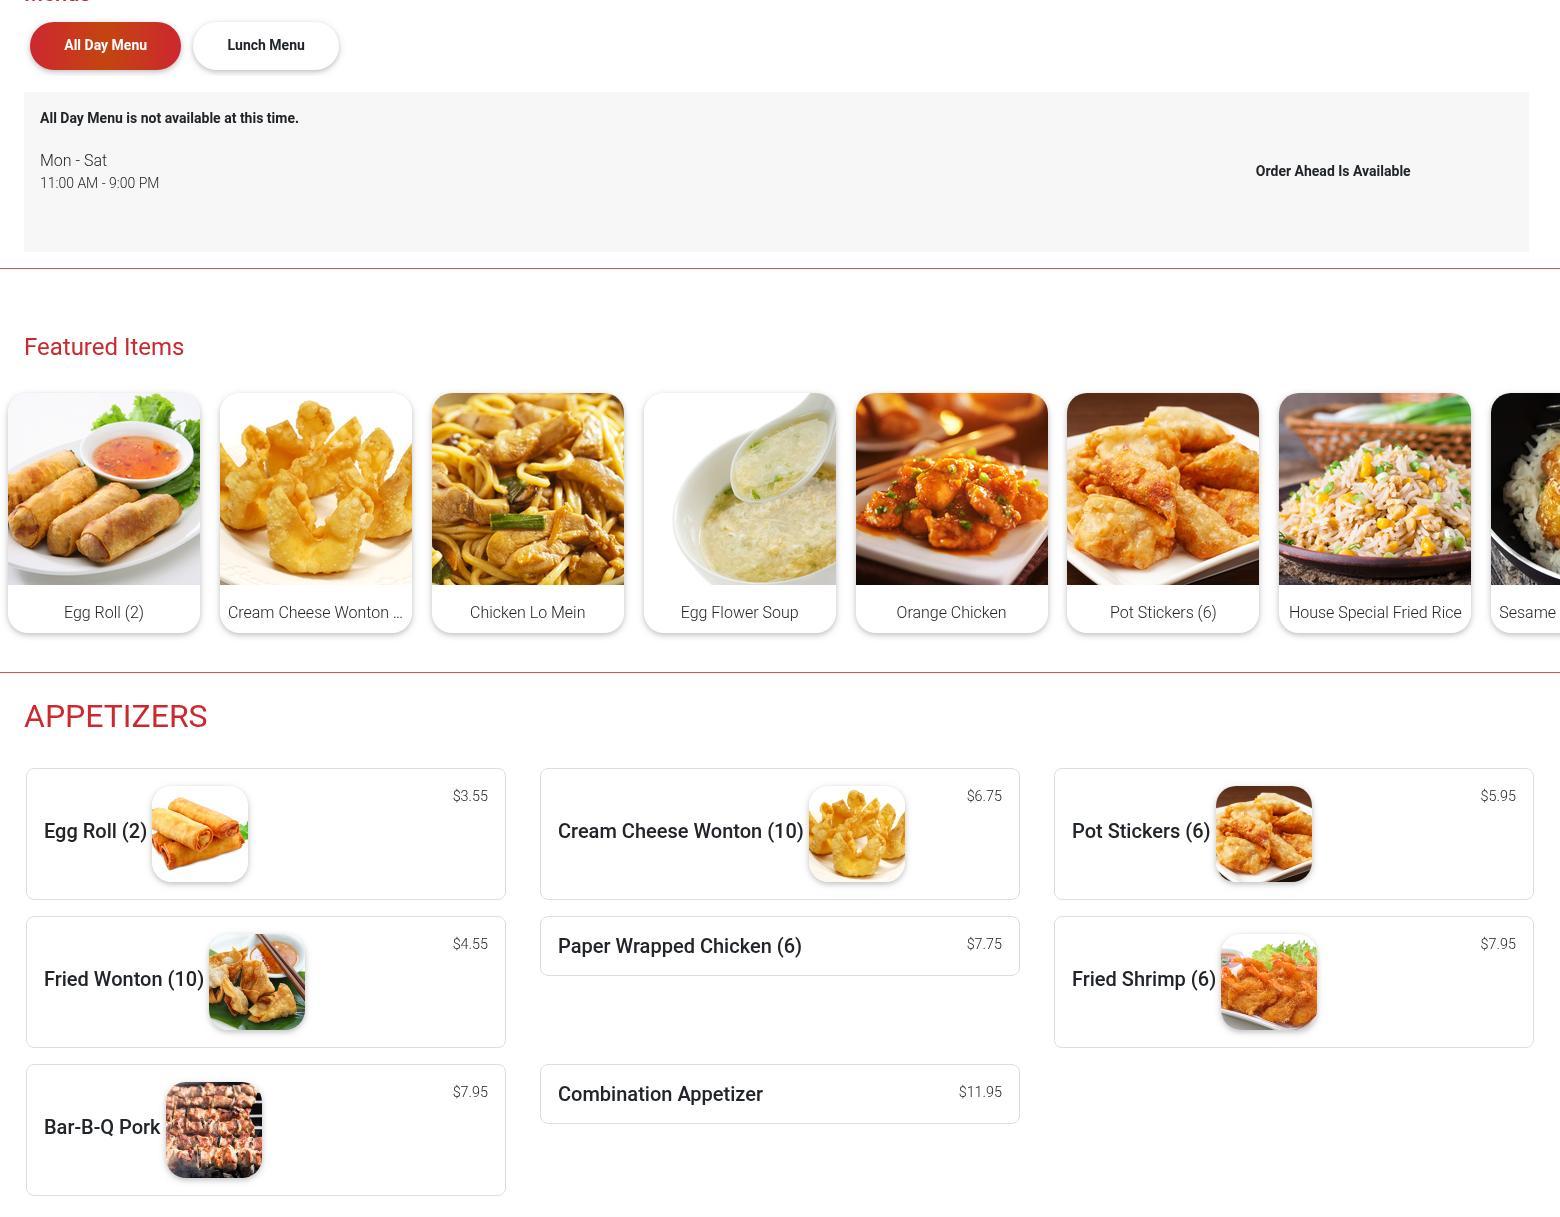Open the featured Egg Roll (2) card
The height and width of the screenshot is (1217, 1560).
104,513
